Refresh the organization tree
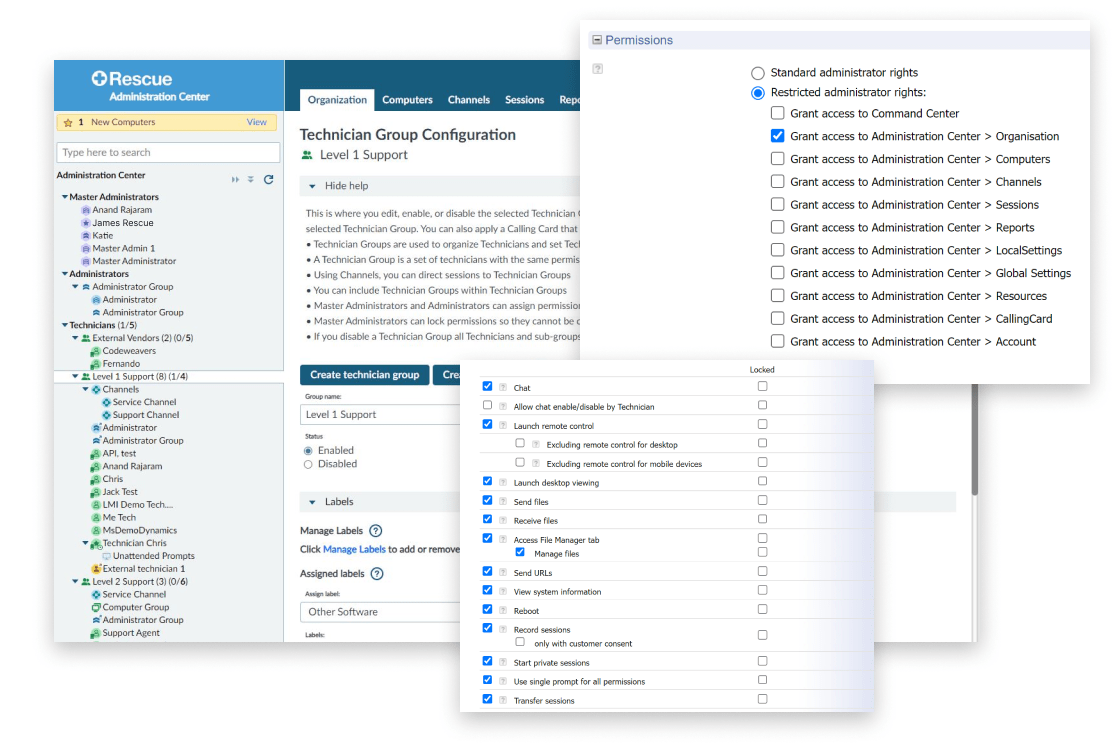 coord(269,180)
